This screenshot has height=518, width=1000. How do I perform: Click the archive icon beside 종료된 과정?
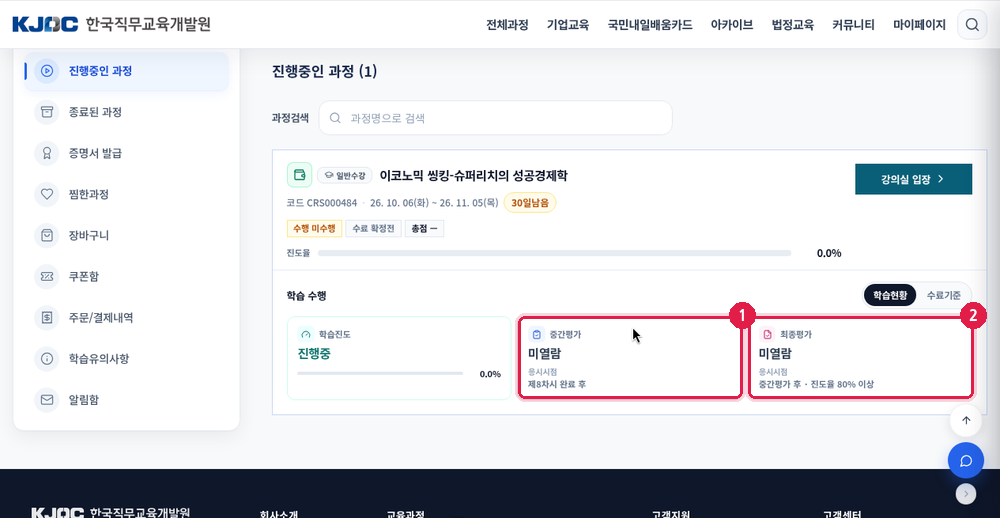point(47,112)
